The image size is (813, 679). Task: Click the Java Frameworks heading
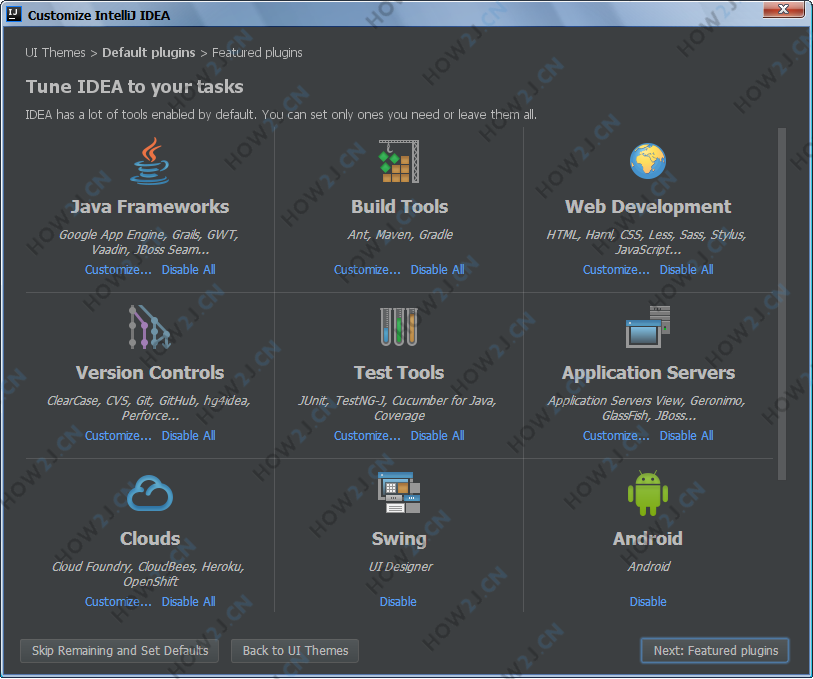[150, 207]
